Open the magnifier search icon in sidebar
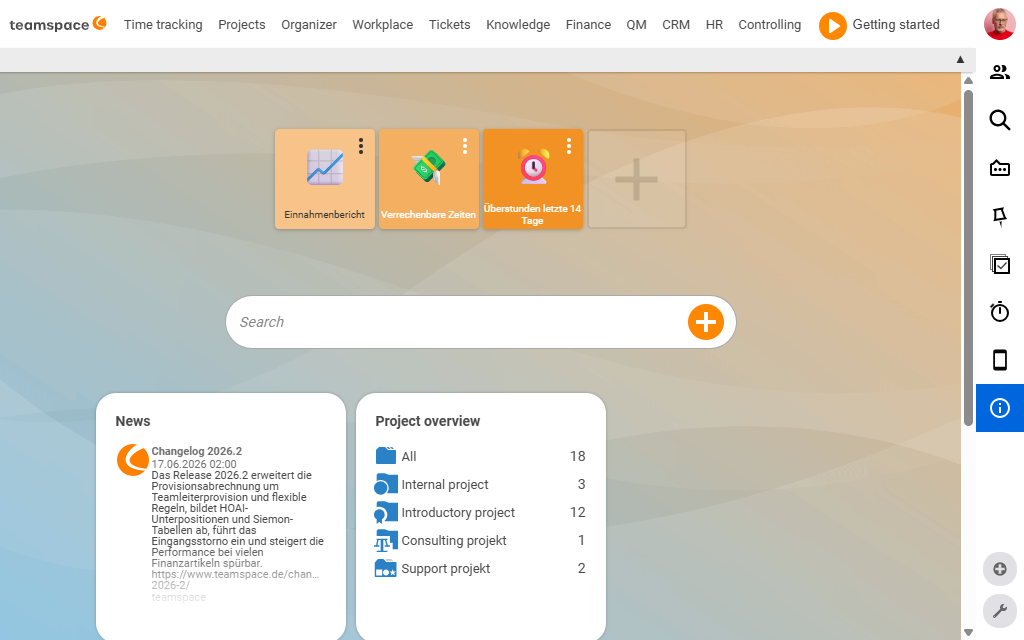Image resolution: width=1024 pixels, height=640 pixels. point(999,120)
